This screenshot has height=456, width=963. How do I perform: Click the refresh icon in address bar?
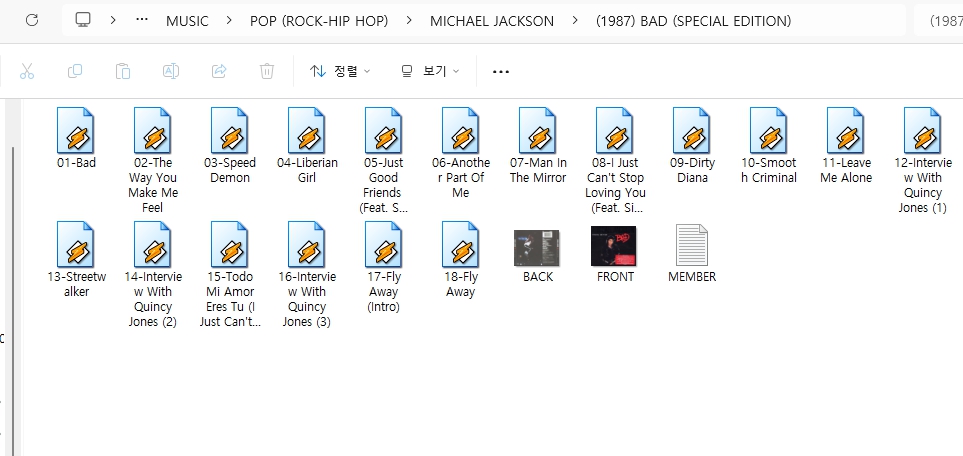tap(32, 20)
